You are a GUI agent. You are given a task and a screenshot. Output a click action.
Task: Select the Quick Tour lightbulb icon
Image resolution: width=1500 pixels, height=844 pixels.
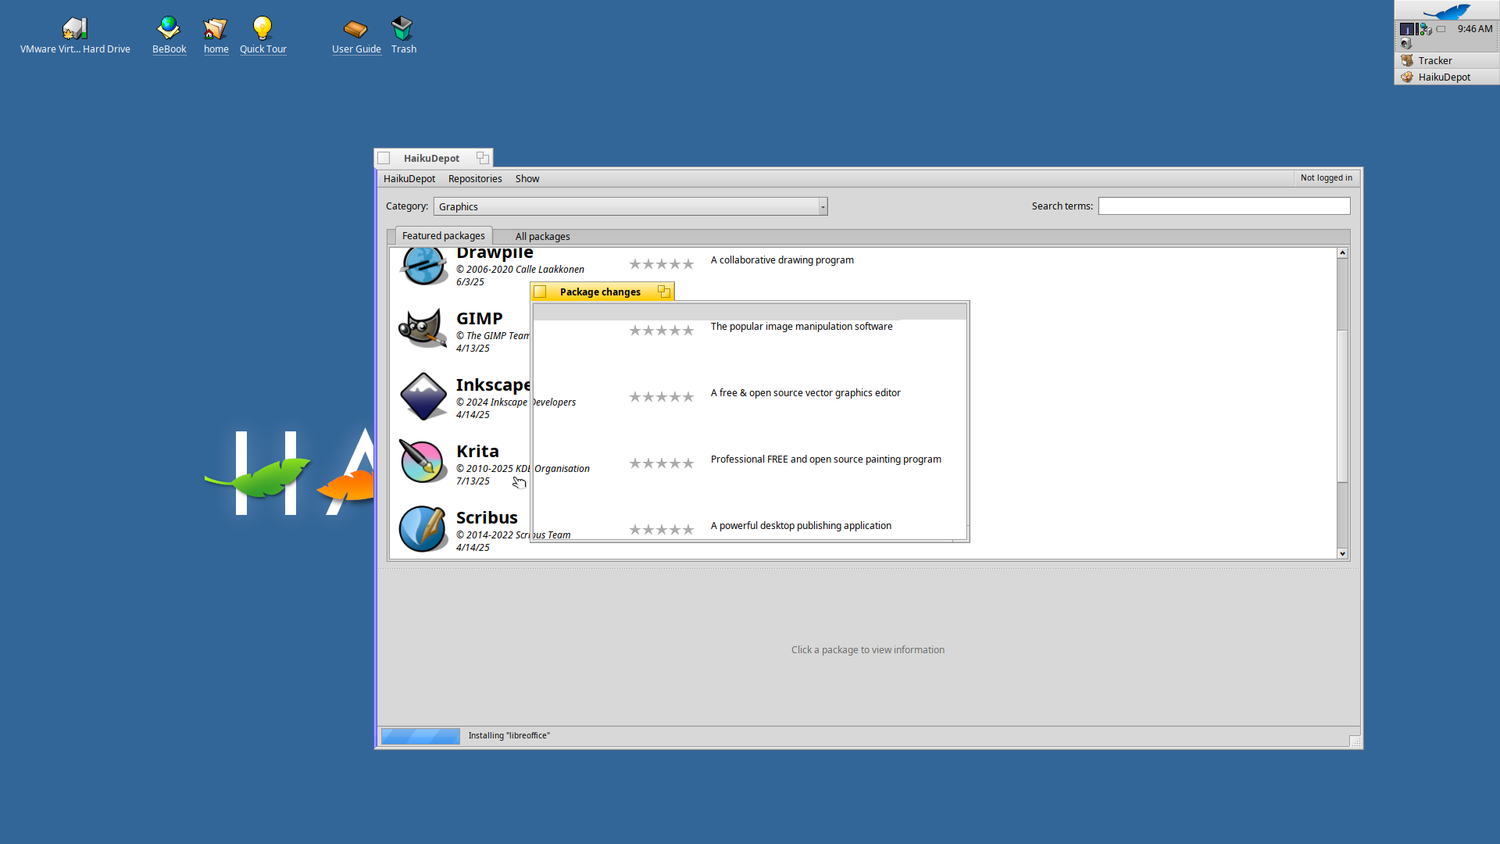262,28
